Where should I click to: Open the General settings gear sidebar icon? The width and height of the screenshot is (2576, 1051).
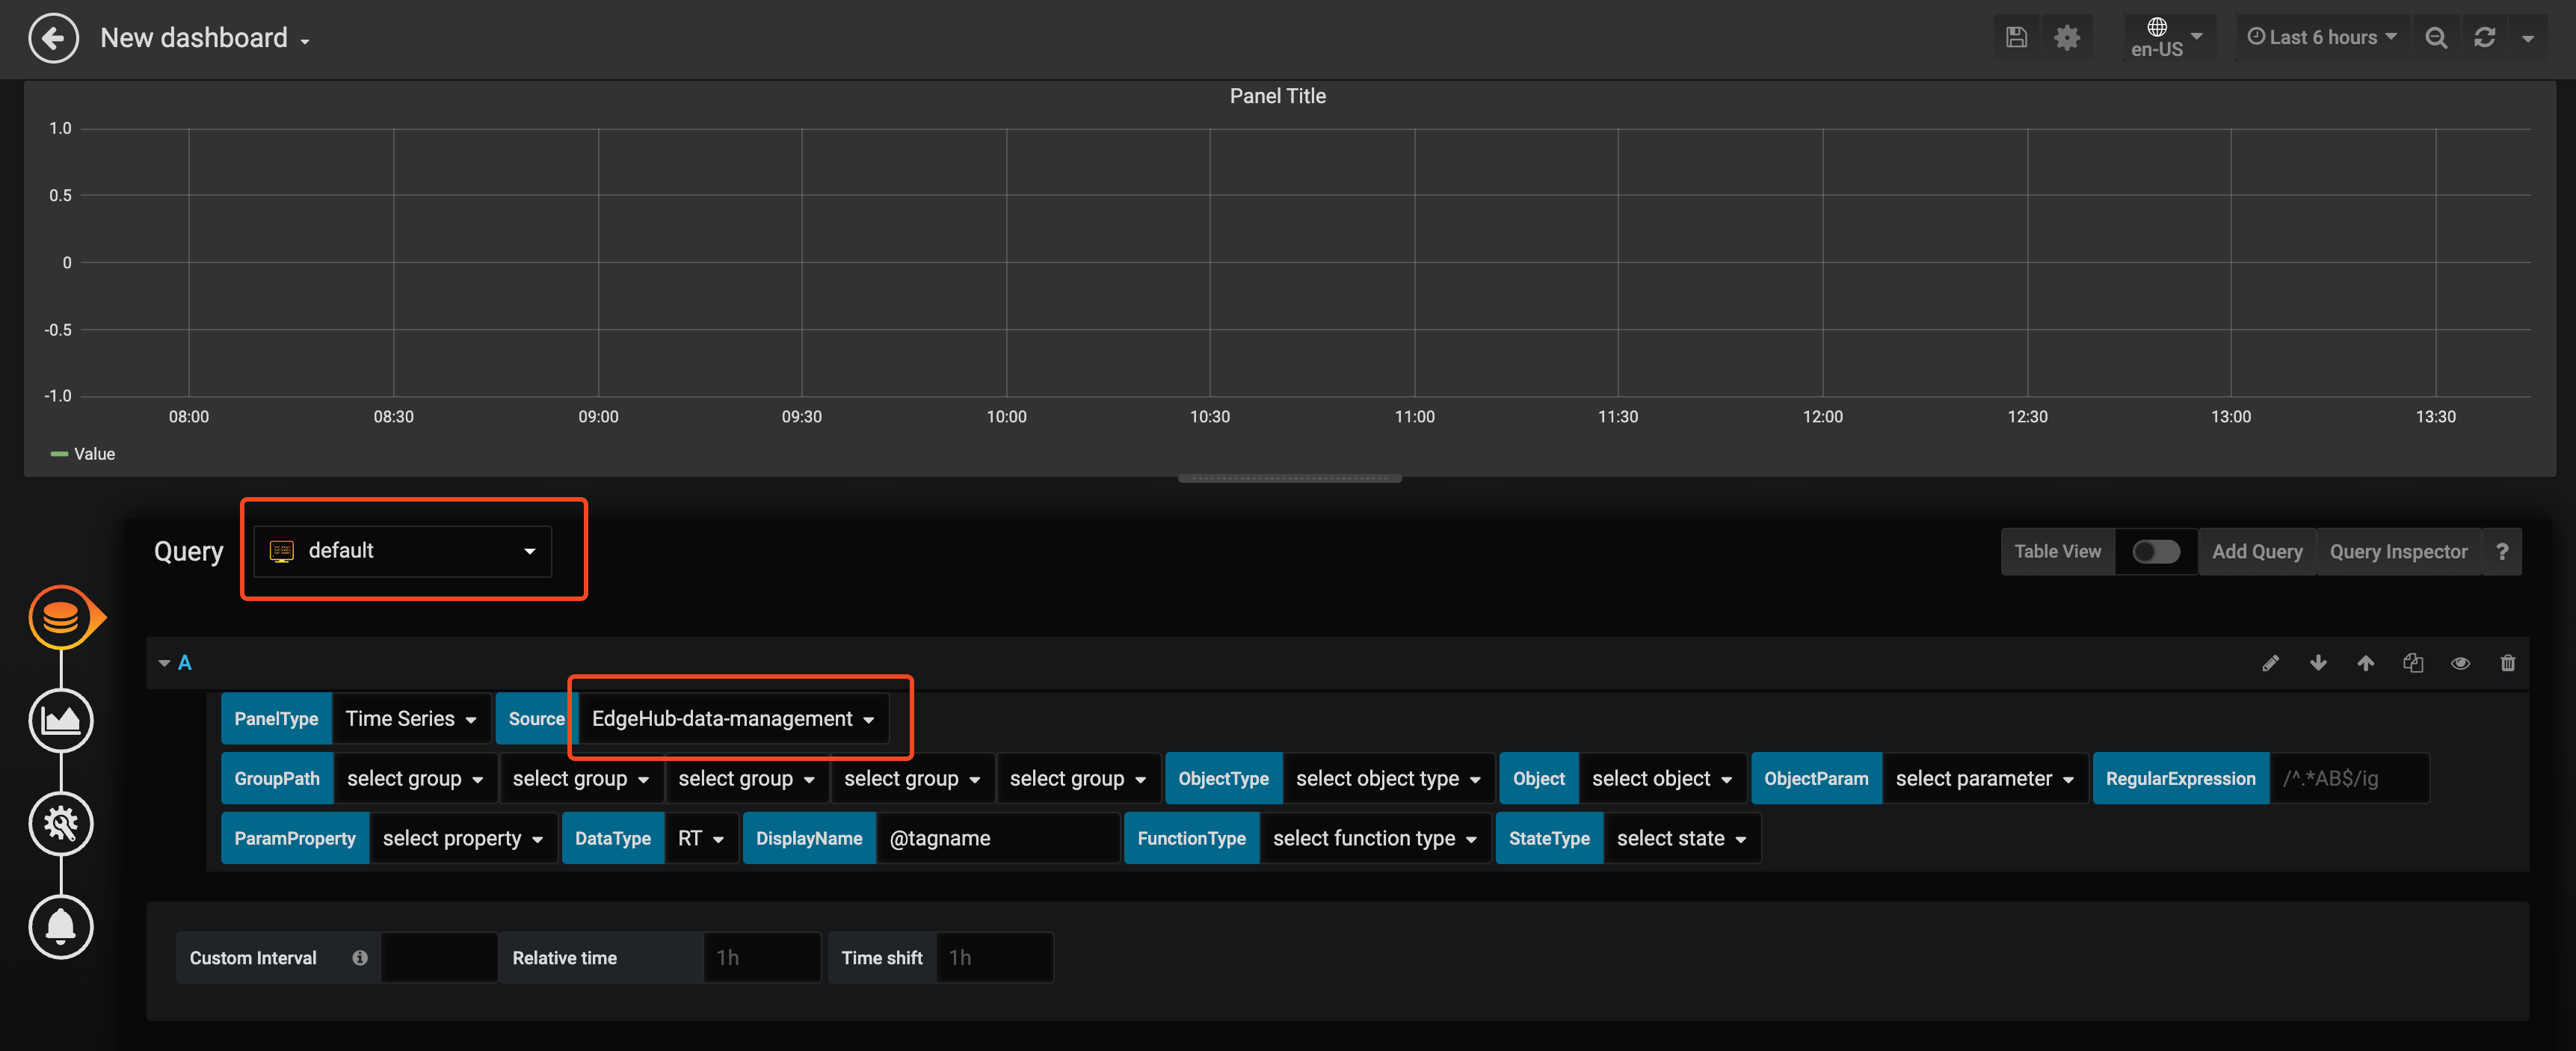[61, 823]
